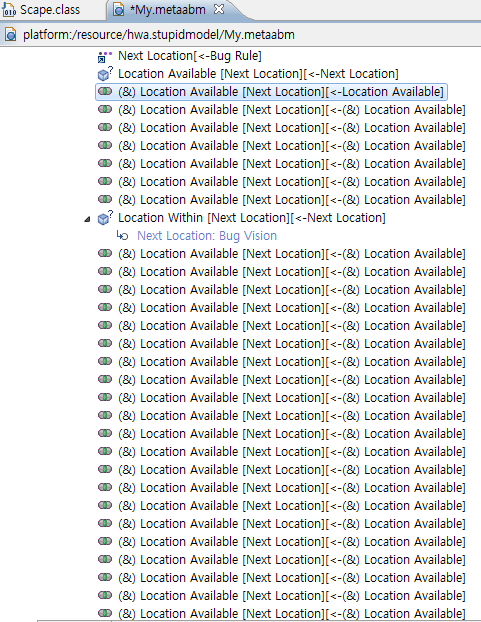Select Location Within [Next Location] item

tap(252, 218)
